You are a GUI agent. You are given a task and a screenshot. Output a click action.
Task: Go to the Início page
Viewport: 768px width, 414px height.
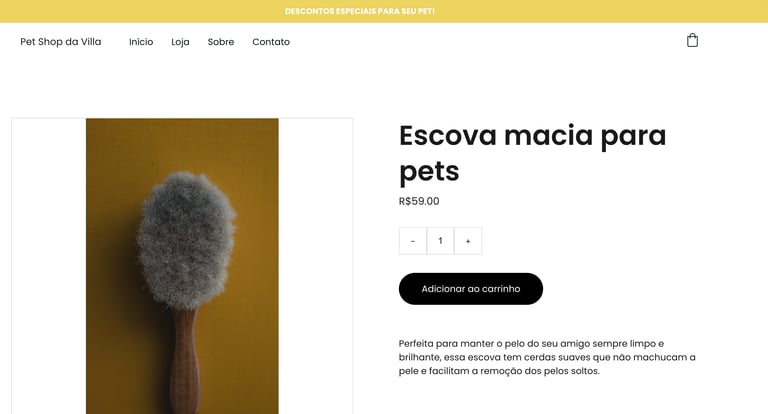pyautogui.click(x=141, y=42)
